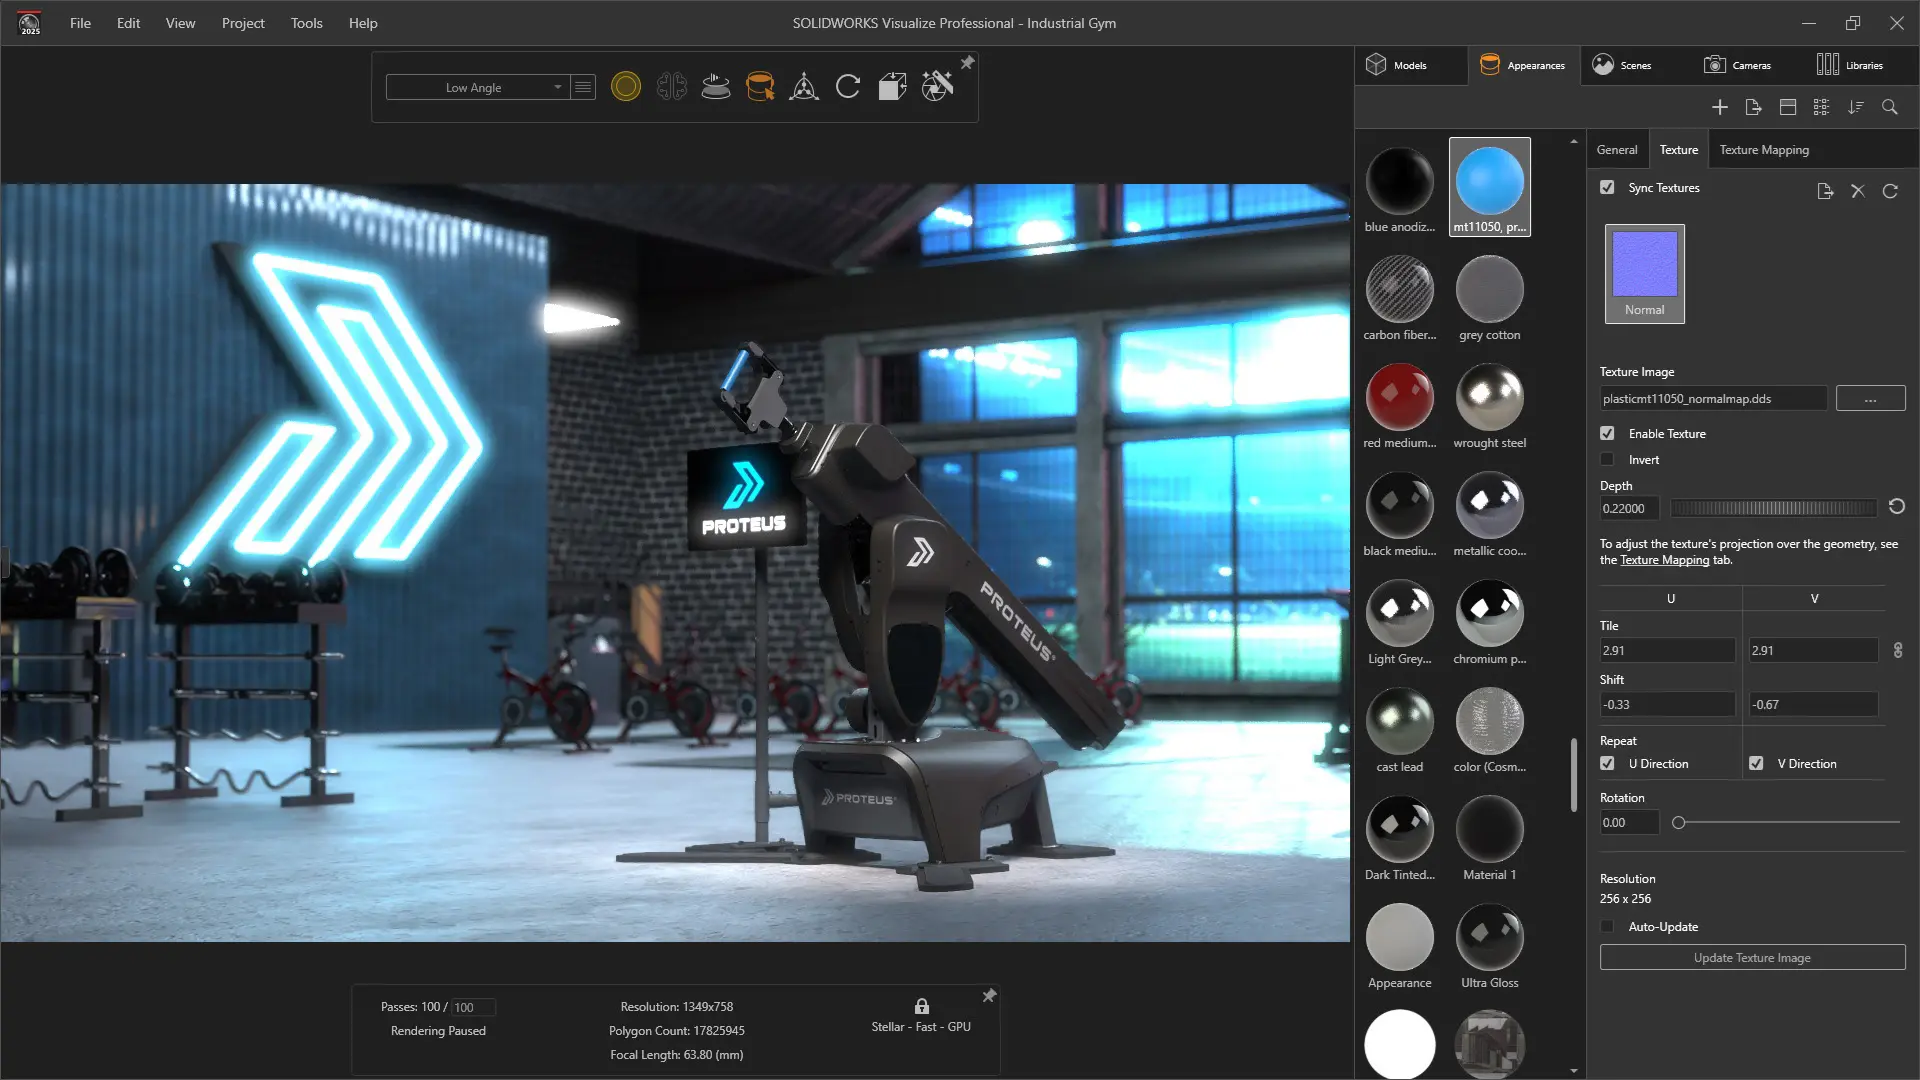
Task: Click the sort appearances icon
Action: pos(1855,107)
